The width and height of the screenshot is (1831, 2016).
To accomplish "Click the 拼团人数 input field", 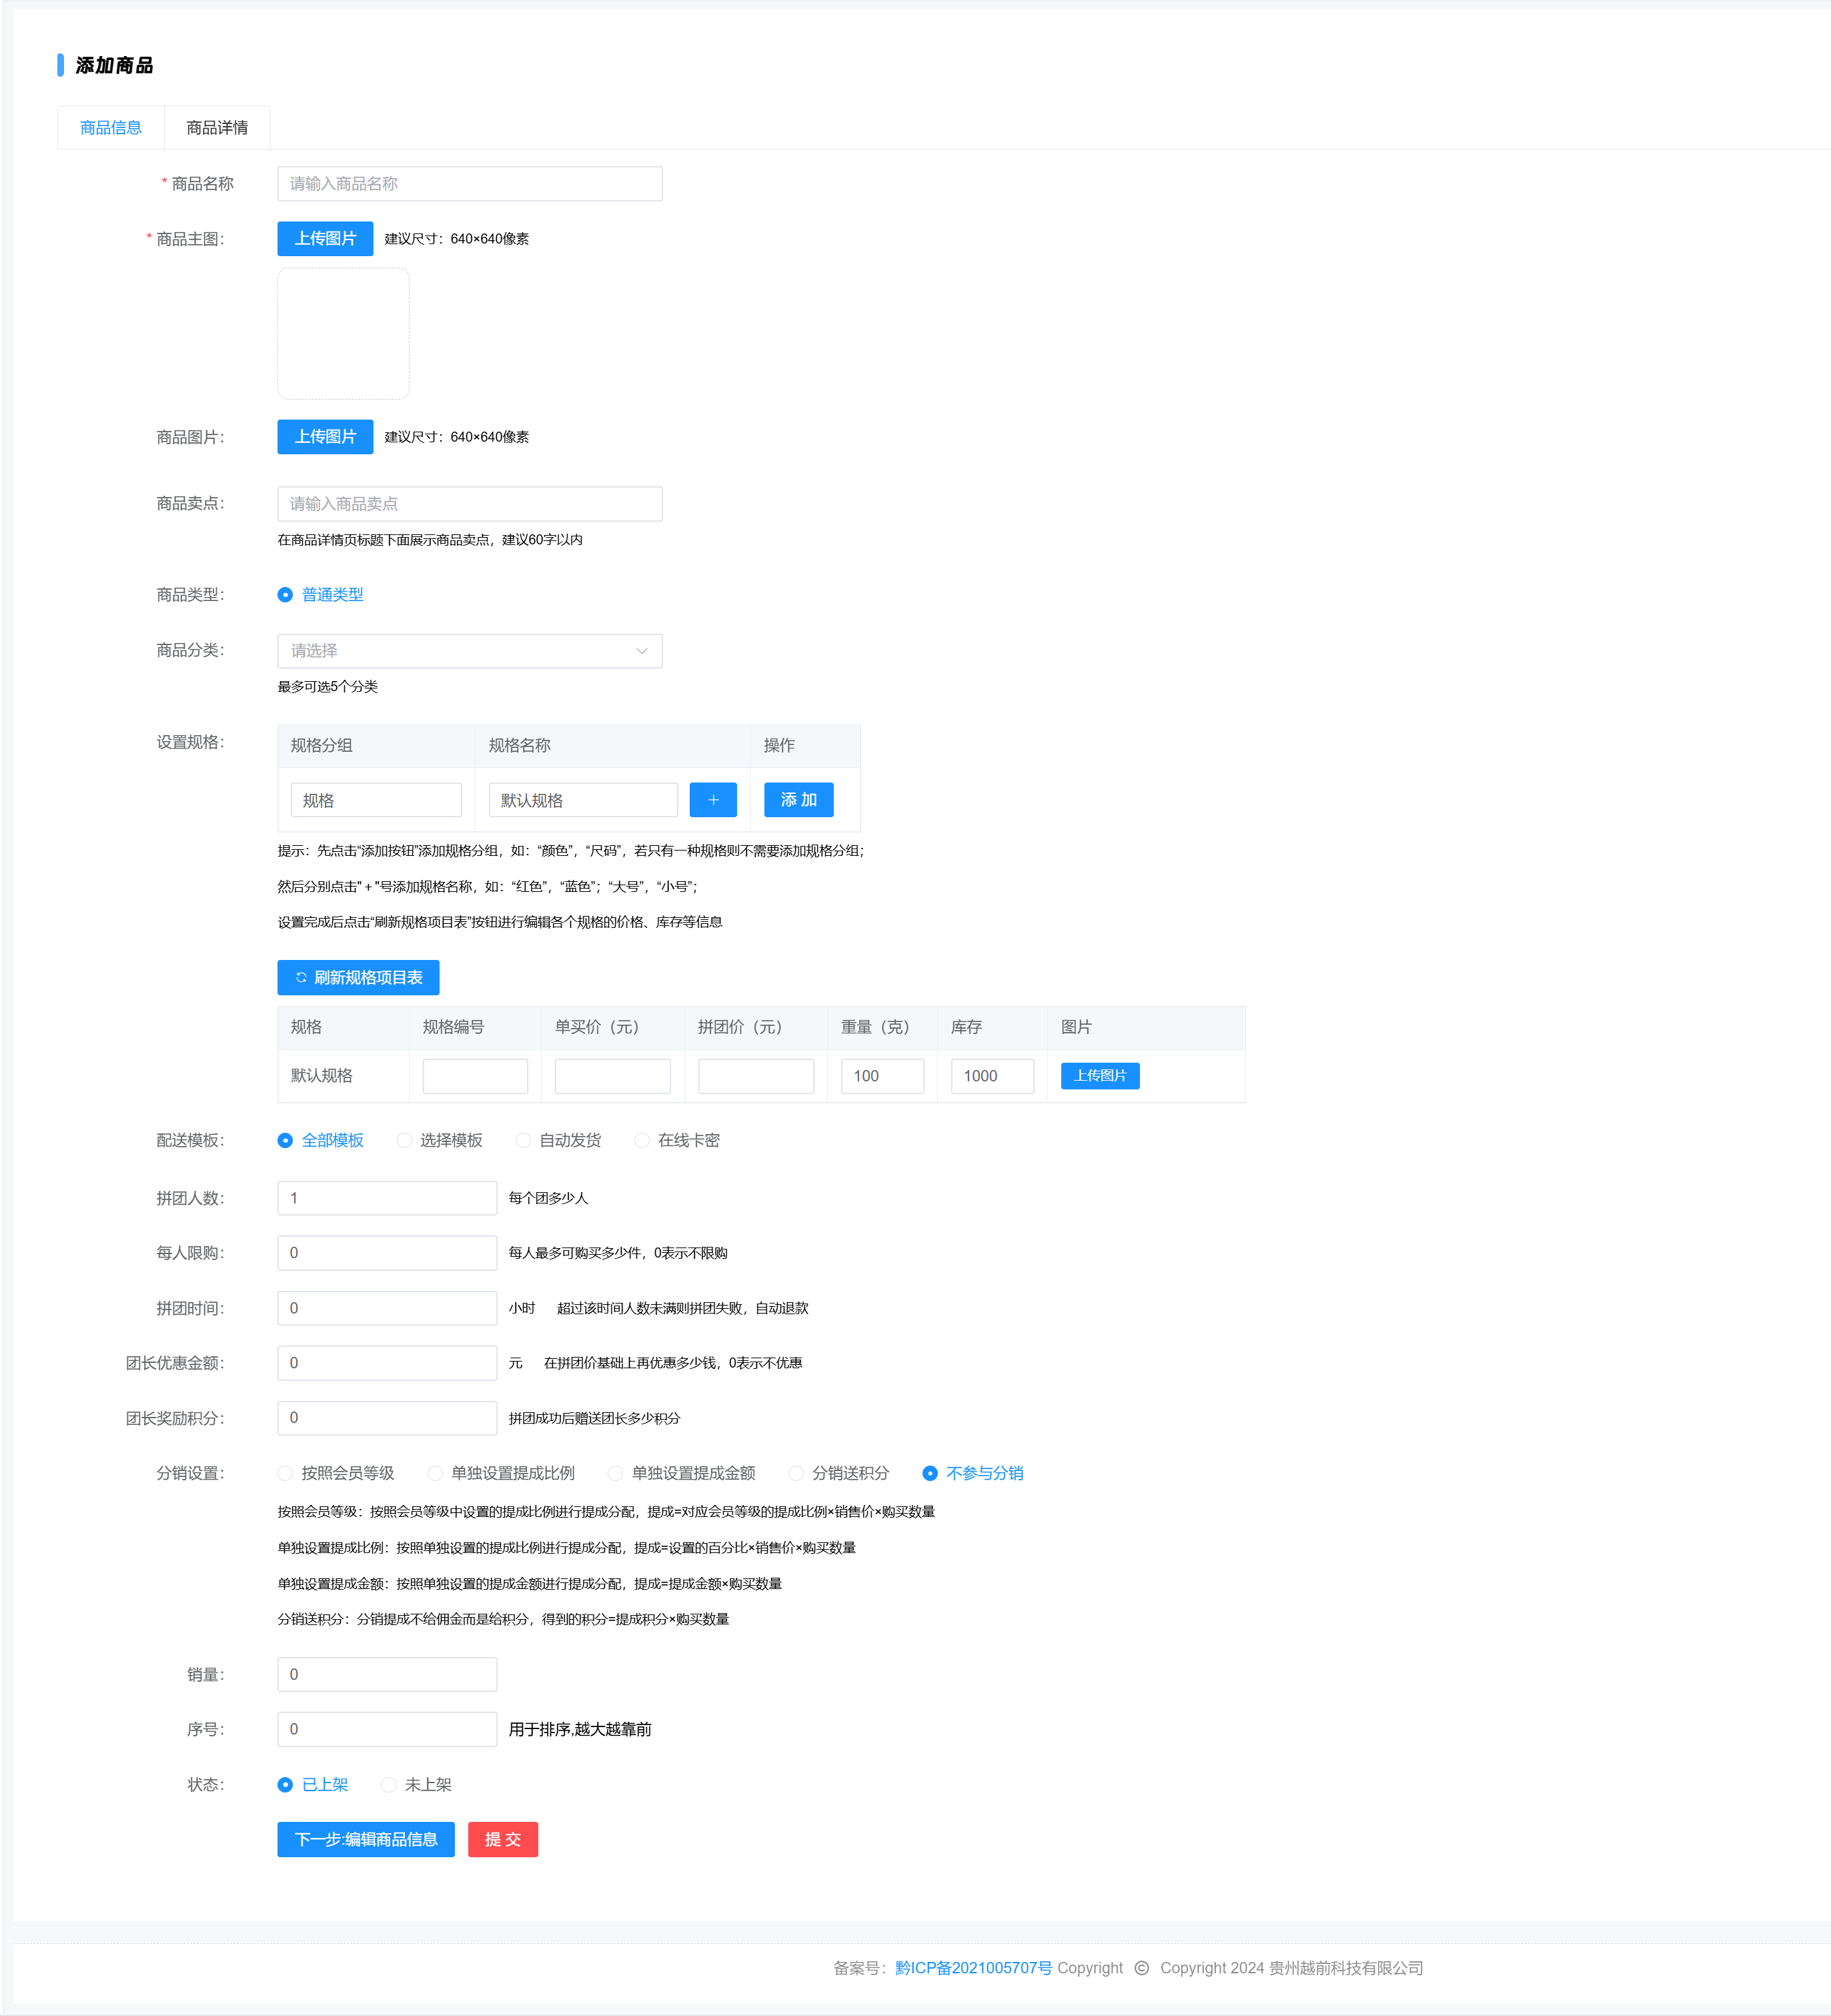I will click(x=386, y=1198).
